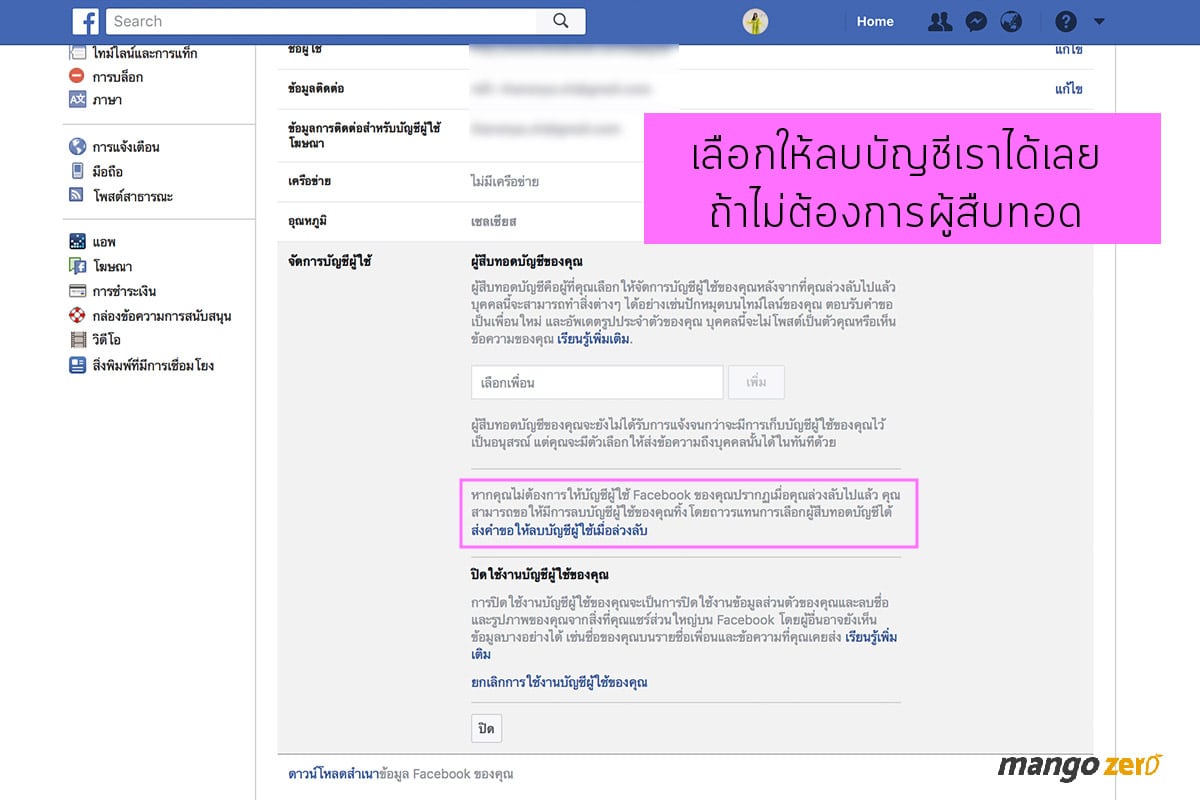1200x800 pixels.
Task: Click the search magnifier button
Action: (x=560, y=21)
